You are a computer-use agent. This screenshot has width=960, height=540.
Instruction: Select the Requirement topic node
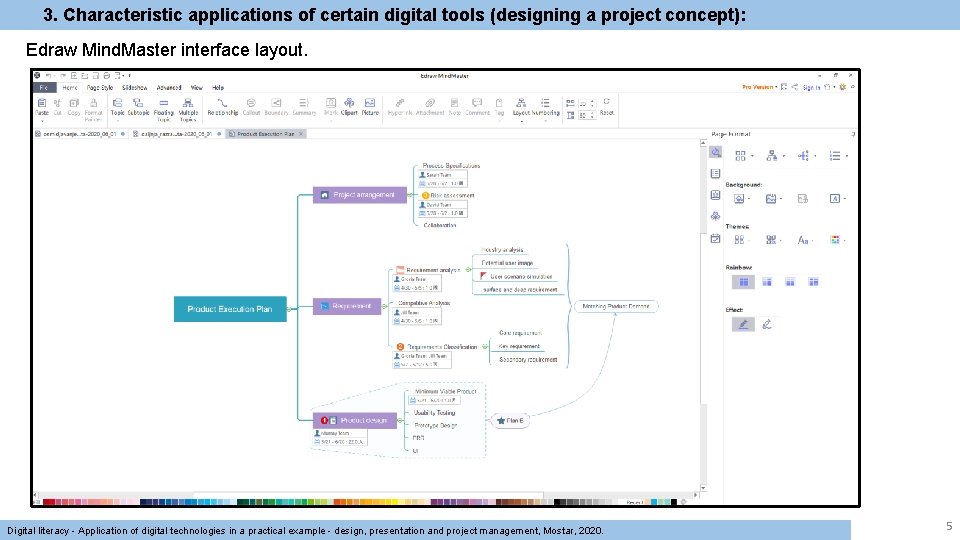coord(347,306)
